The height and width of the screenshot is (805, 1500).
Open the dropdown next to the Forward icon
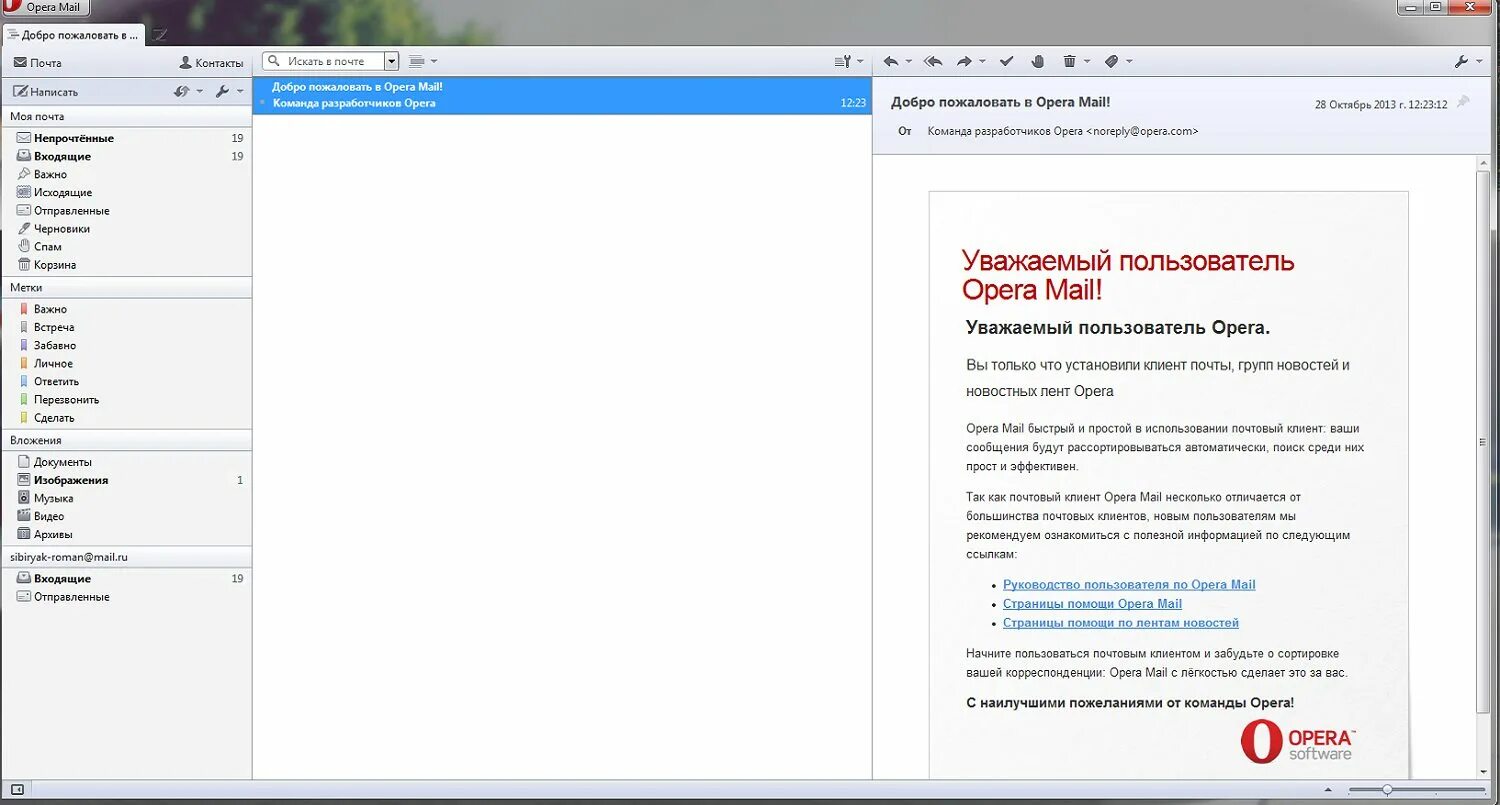click(x=982, y=62)
